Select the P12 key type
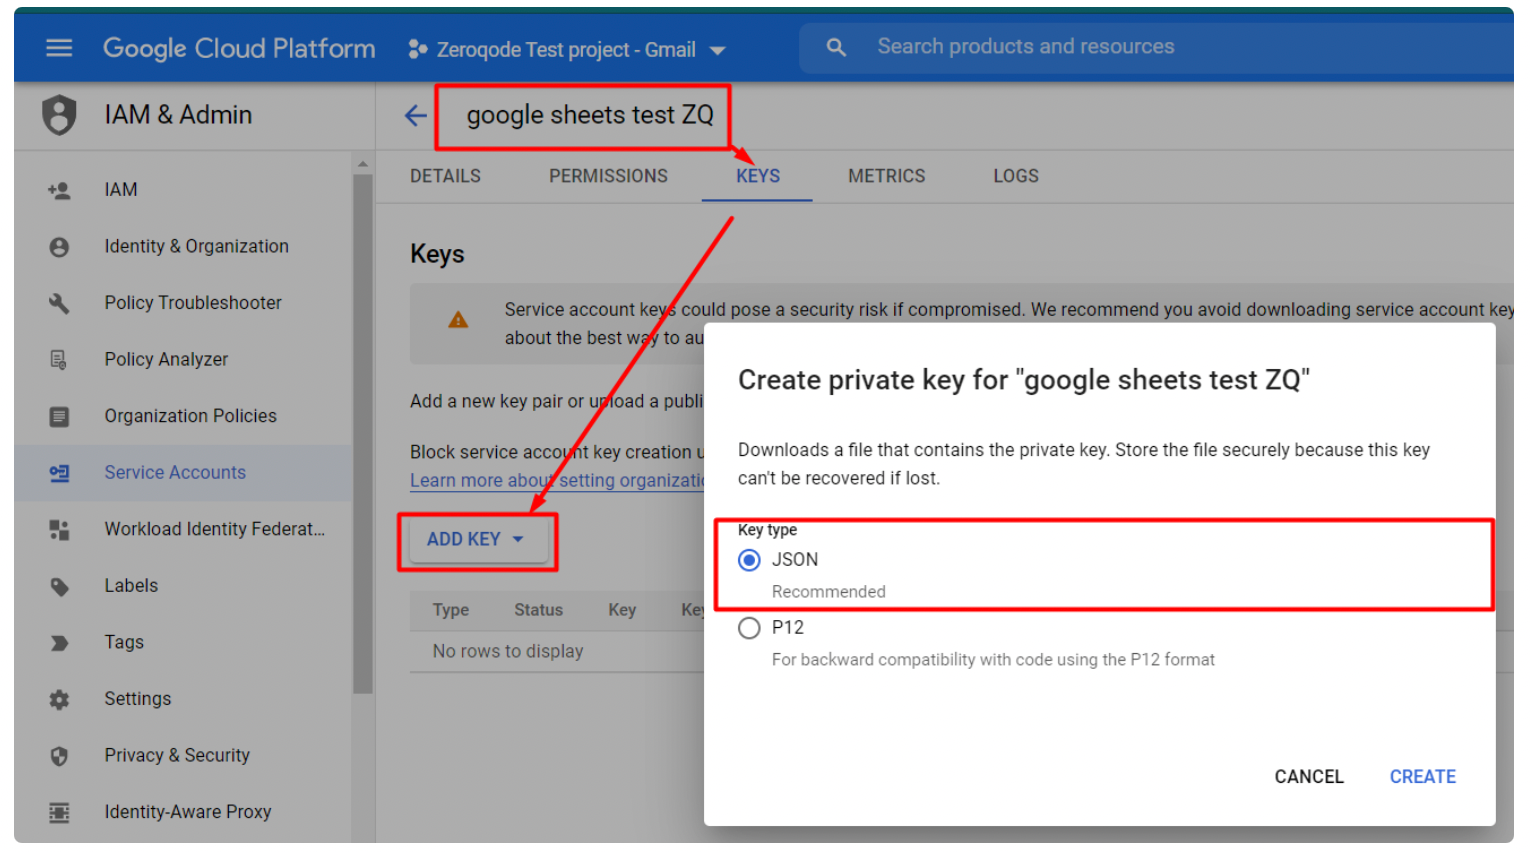 pos(749,628)
